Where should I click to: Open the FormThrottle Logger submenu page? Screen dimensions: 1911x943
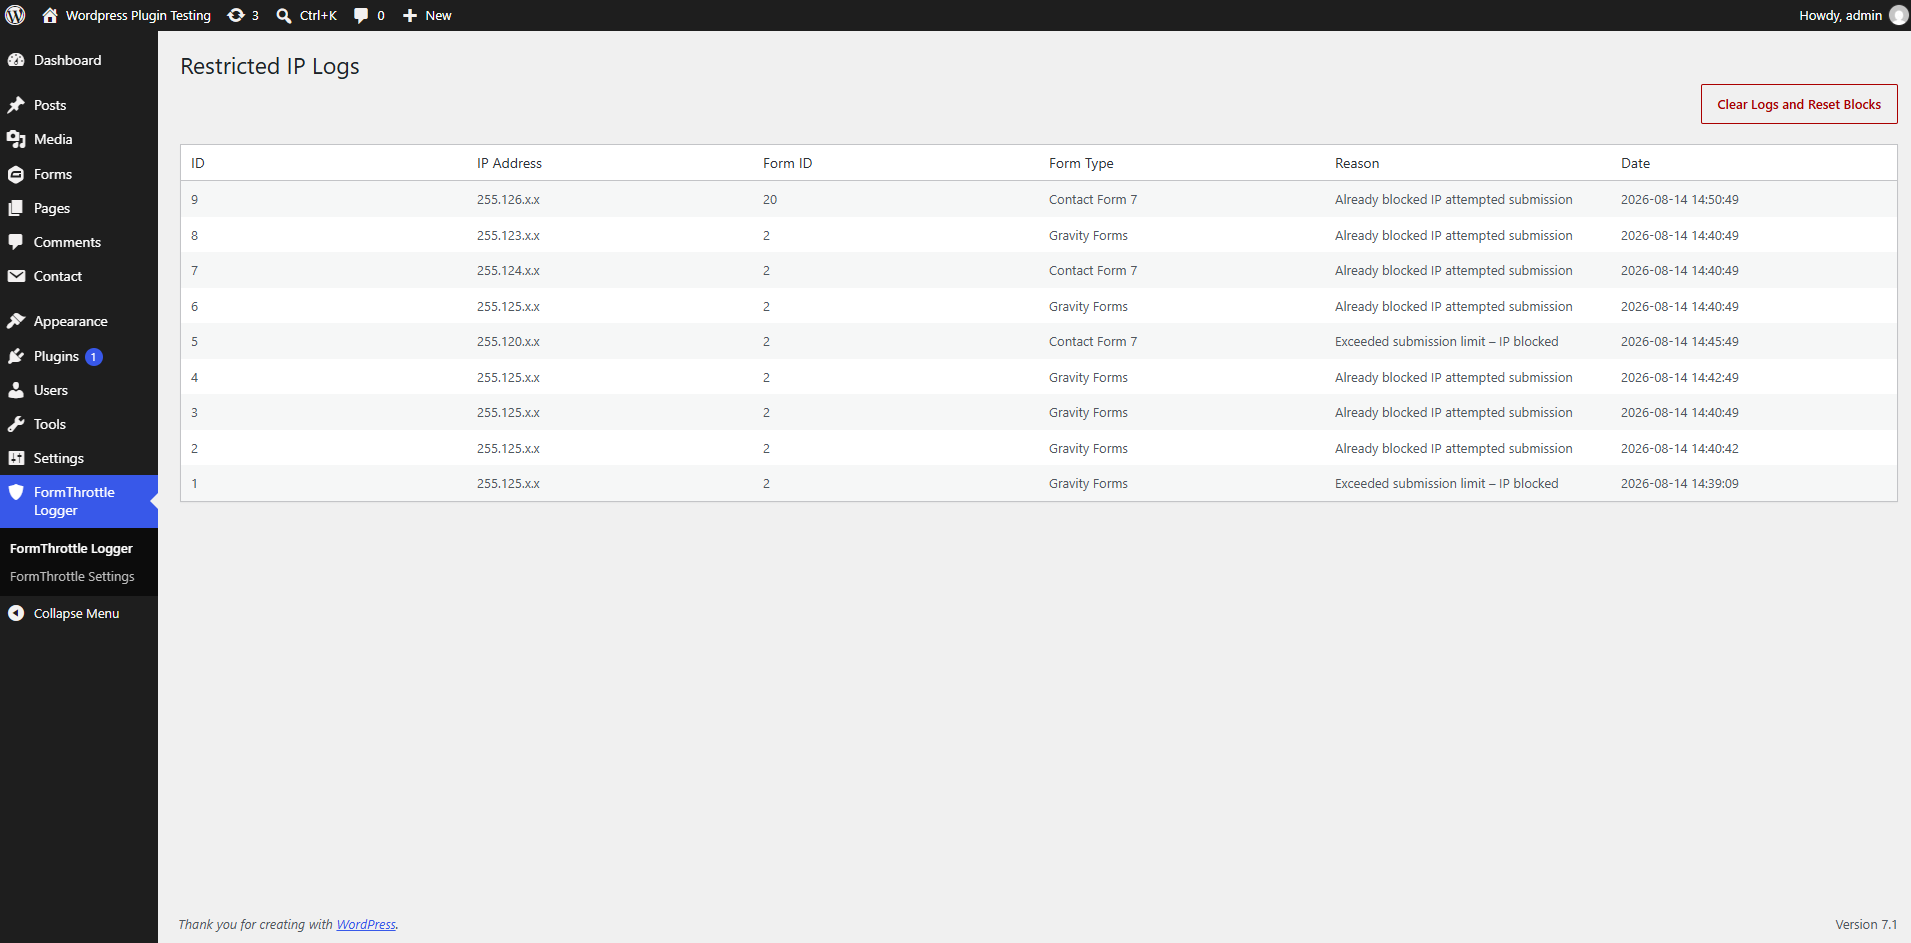(71, 548)
